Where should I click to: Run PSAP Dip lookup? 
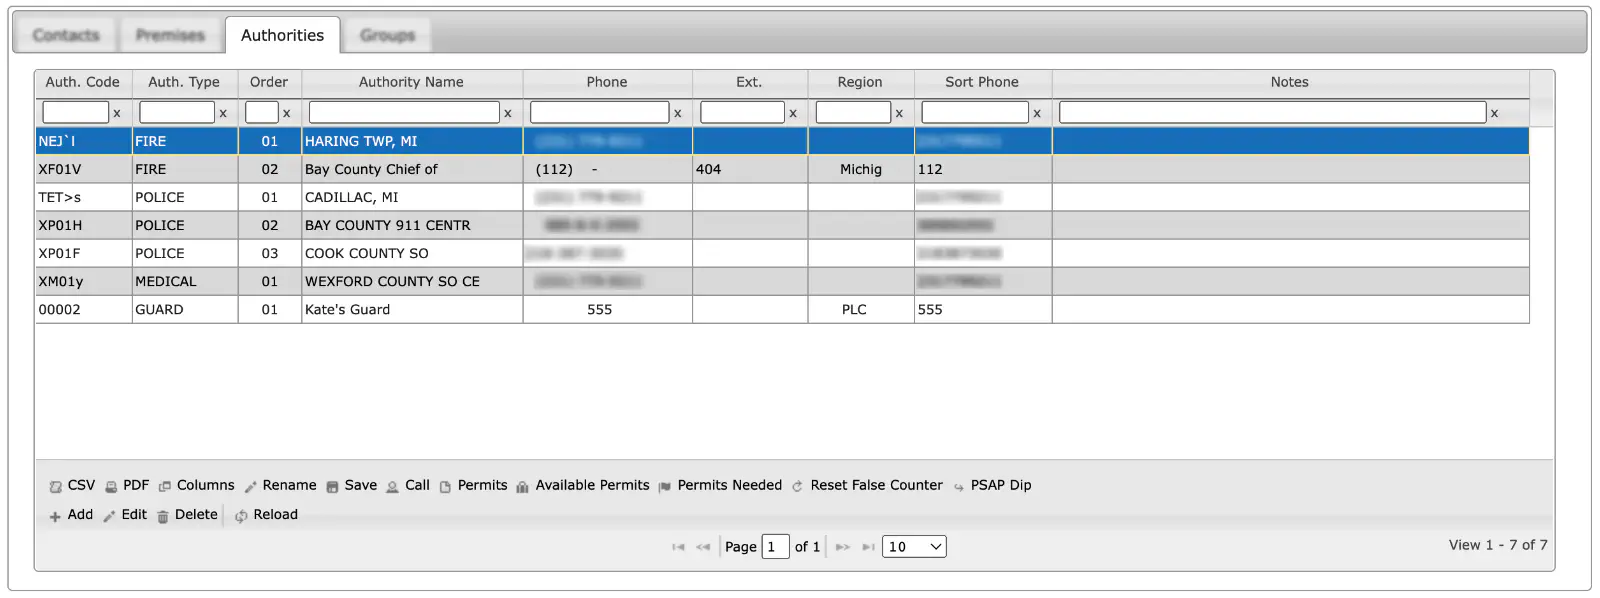(x=992, y=485)
